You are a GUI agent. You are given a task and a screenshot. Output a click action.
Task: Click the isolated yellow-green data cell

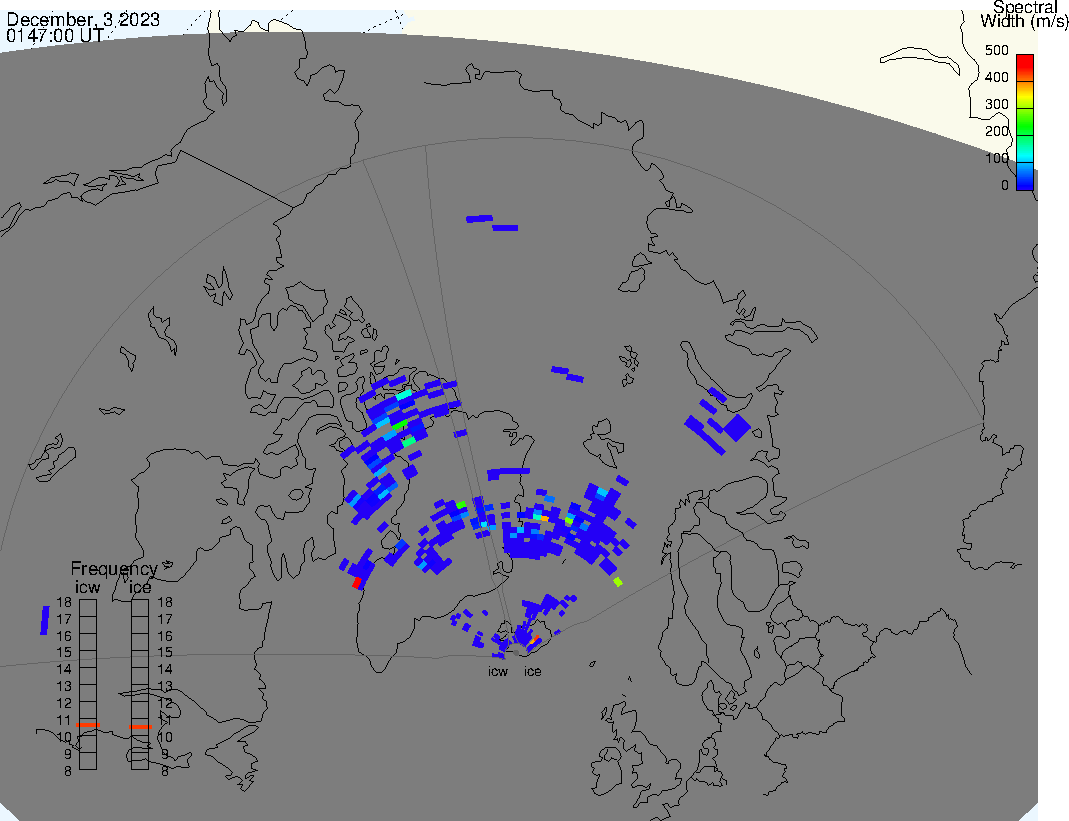coord(618,581)
